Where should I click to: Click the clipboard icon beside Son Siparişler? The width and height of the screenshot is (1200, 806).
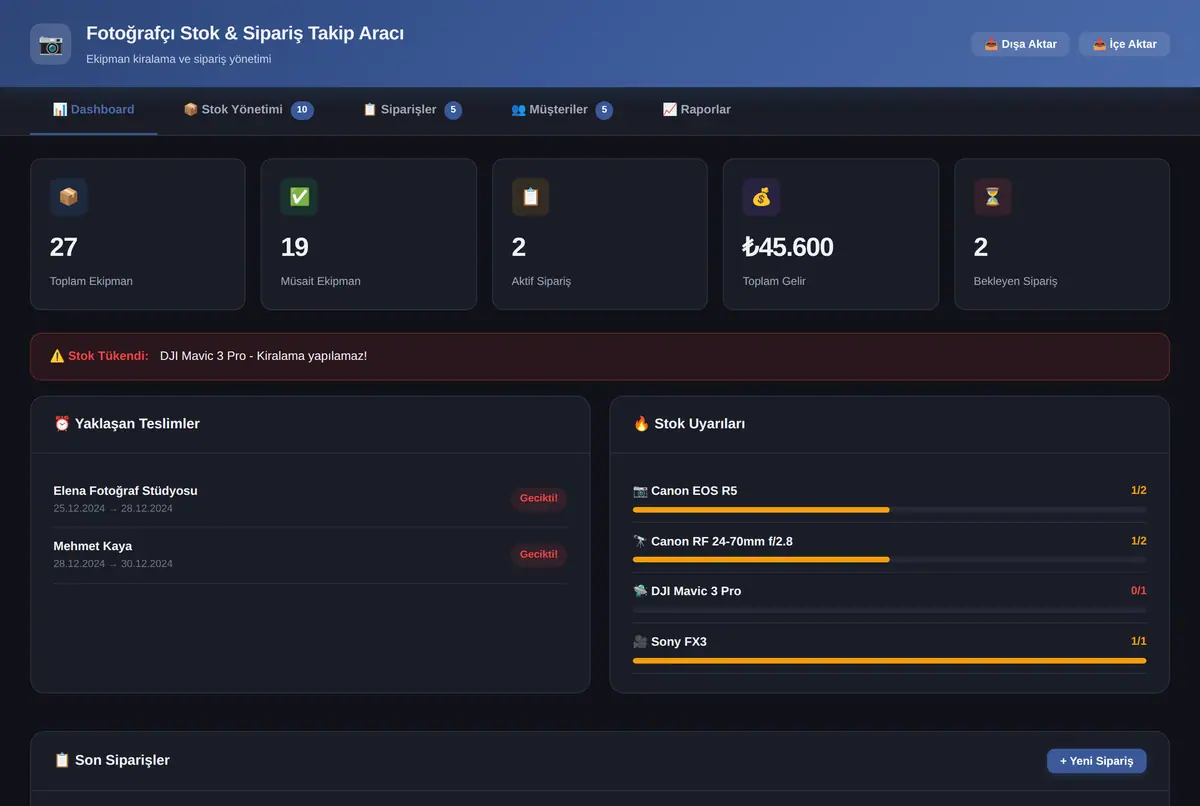pyautogui.click(x=62, y=760)
